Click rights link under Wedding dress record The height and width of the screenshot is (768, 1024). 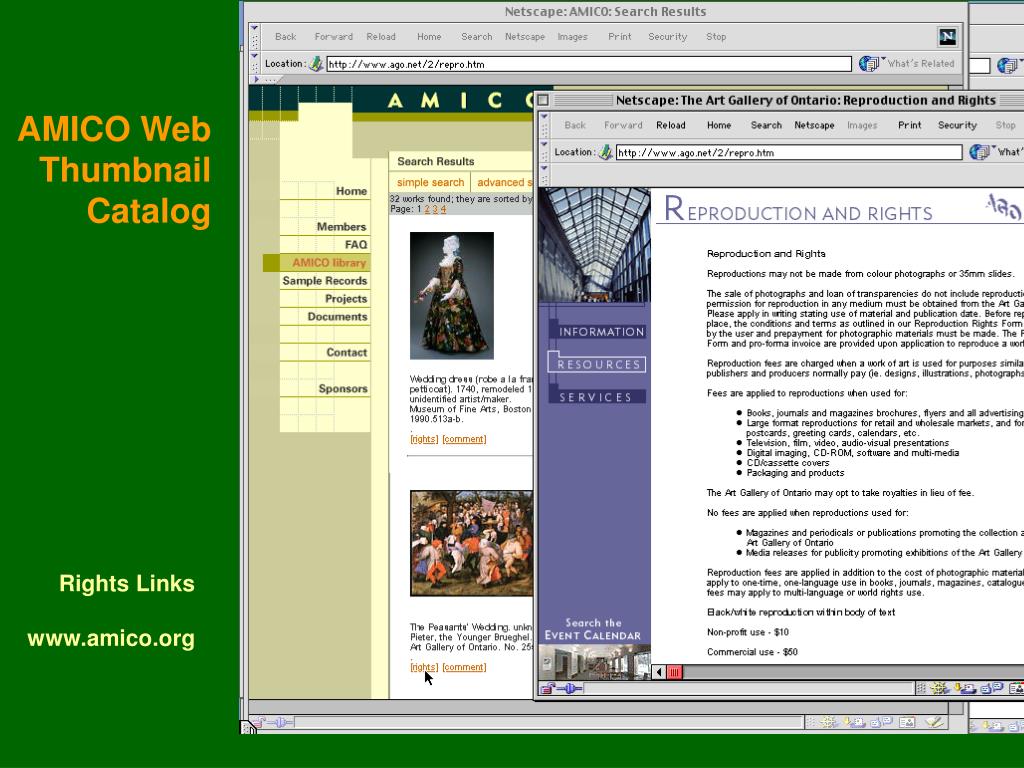pyautogui.click(x=424, y=439)
